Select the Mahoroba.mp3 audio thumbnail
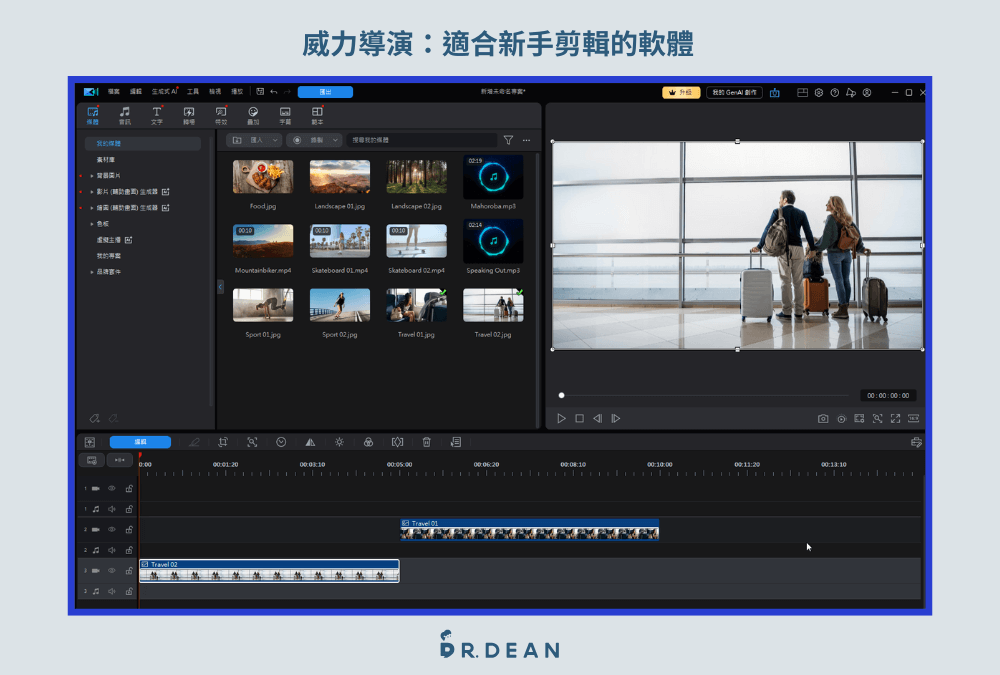 [x=493, y=177]
